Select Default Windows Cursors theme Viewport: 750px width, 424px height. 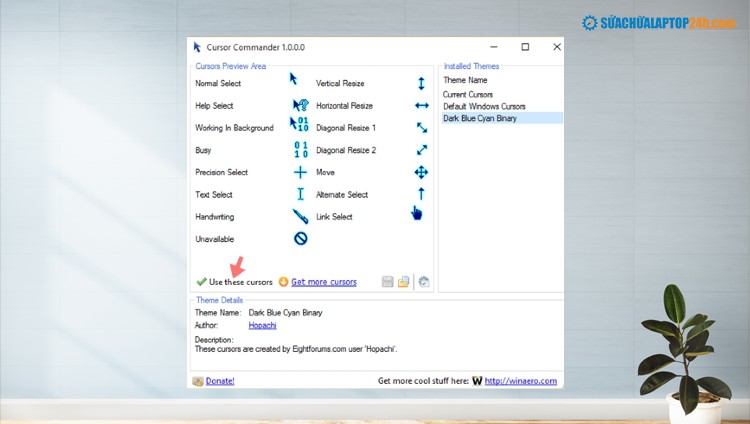[x=501, y=106]
